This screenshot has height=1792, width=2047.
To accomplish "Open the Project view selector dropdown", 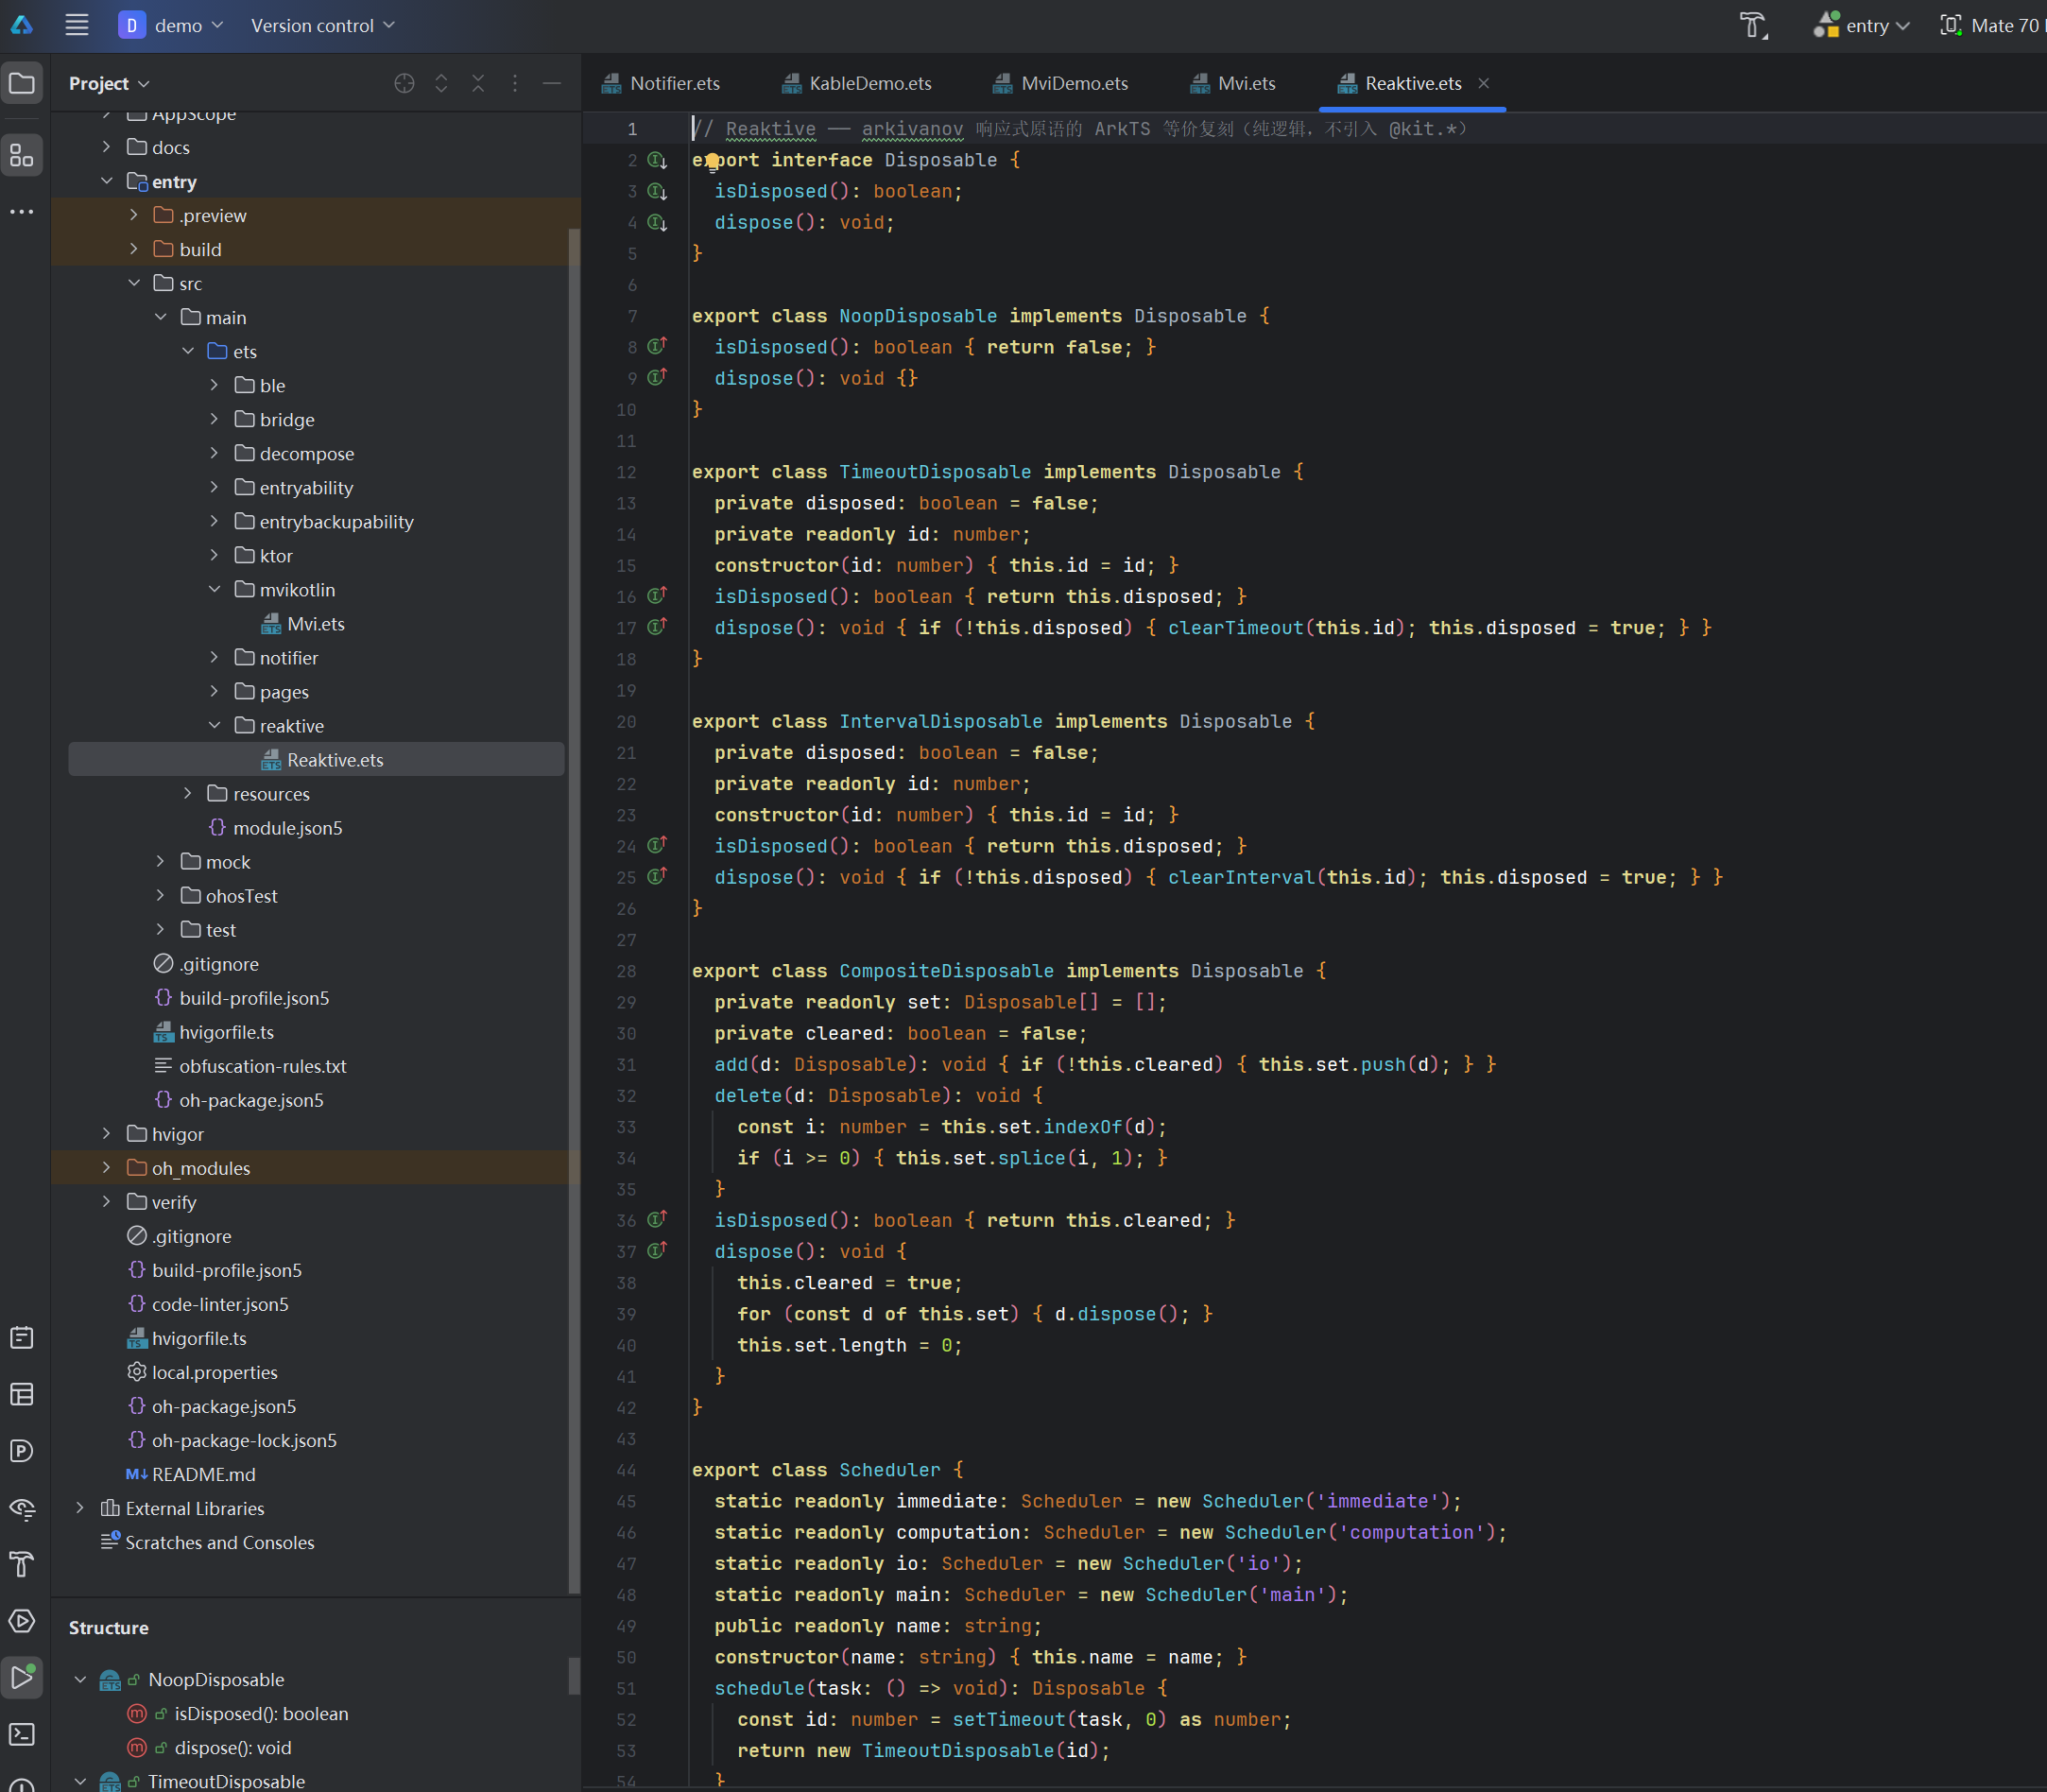I will [x=109, y=83].
